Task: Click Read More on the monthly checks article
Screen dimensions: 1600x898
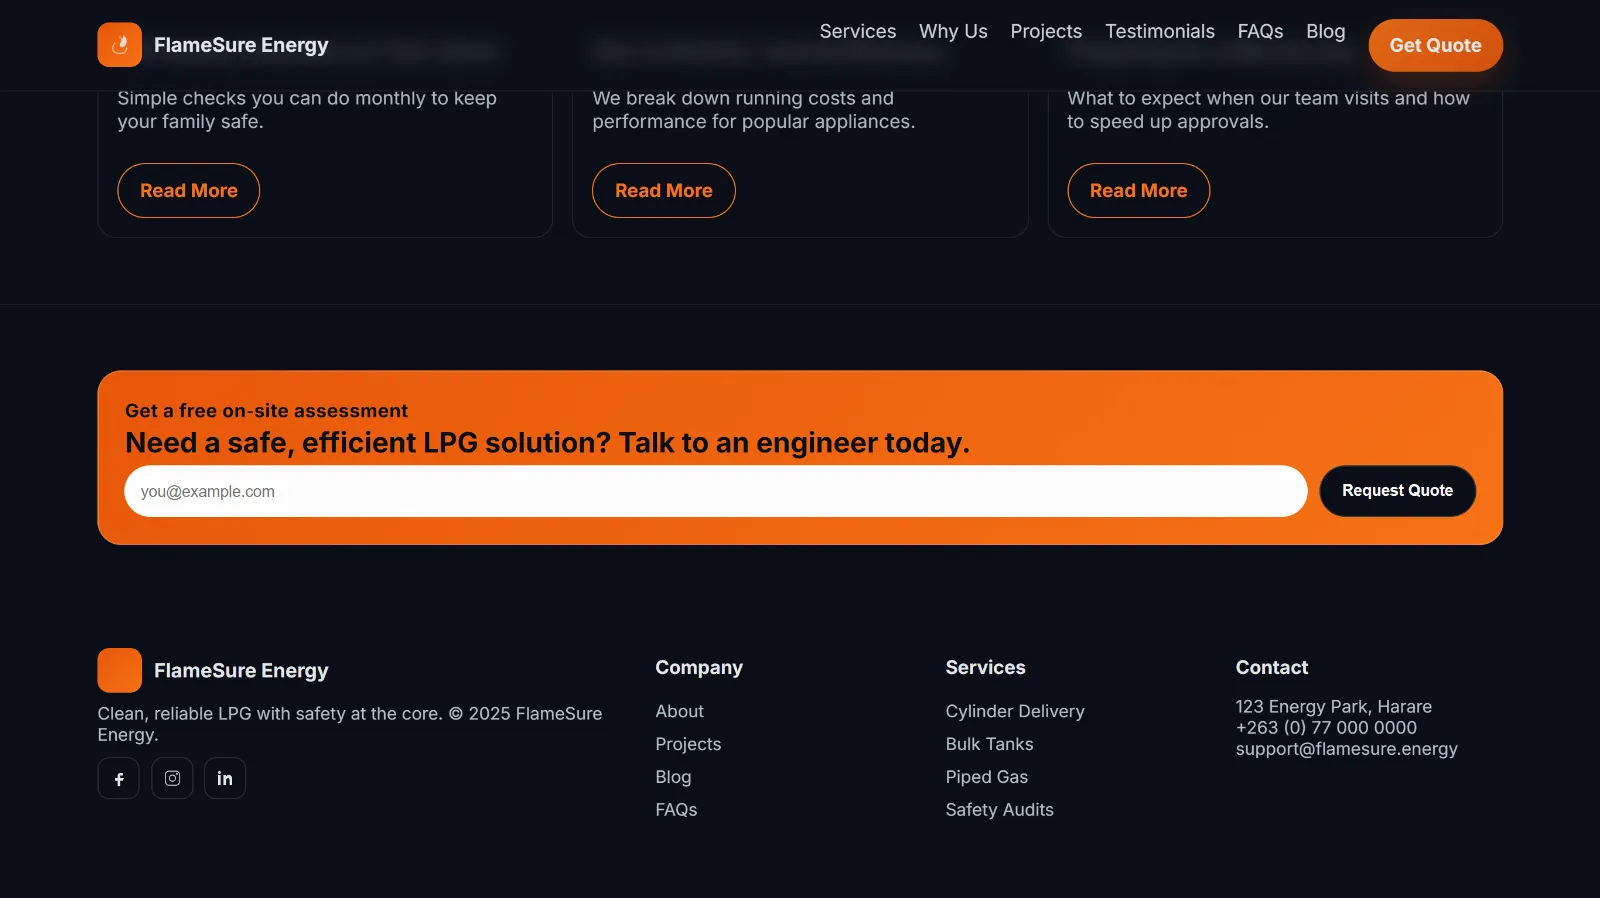Action: point(188,190)
